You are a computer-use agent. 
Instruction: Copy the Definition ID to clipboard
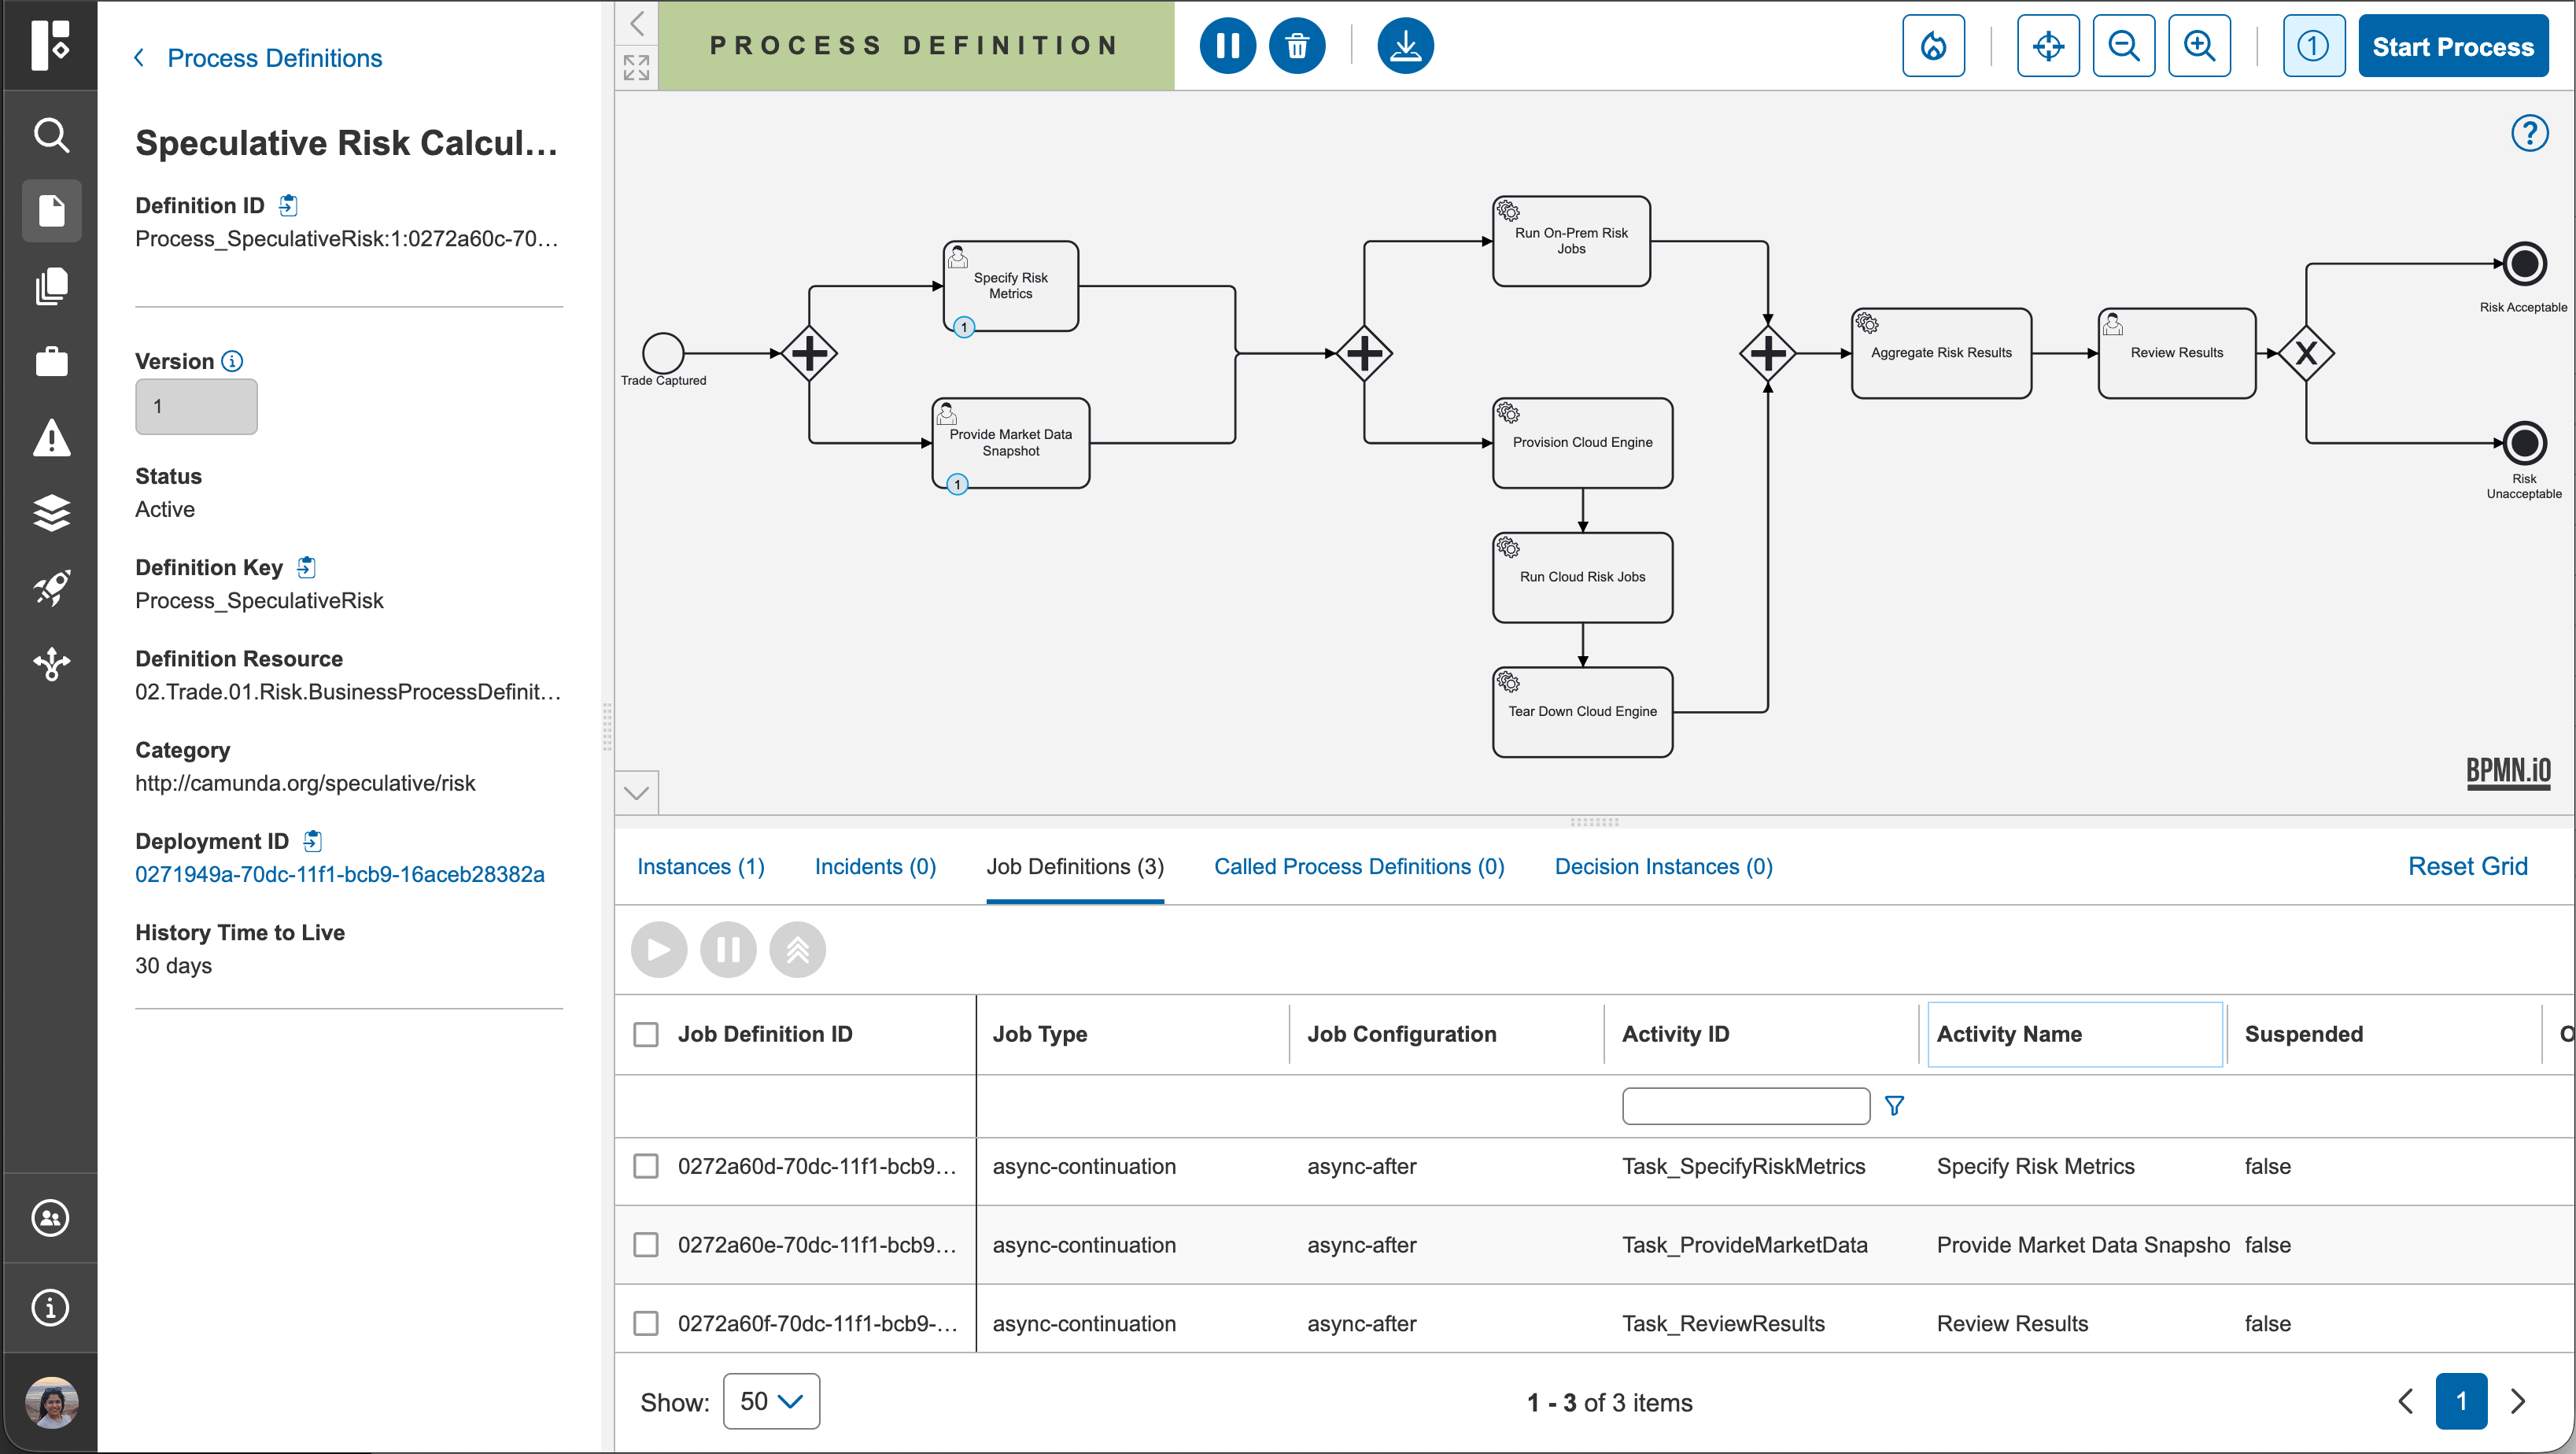(288, 205)
